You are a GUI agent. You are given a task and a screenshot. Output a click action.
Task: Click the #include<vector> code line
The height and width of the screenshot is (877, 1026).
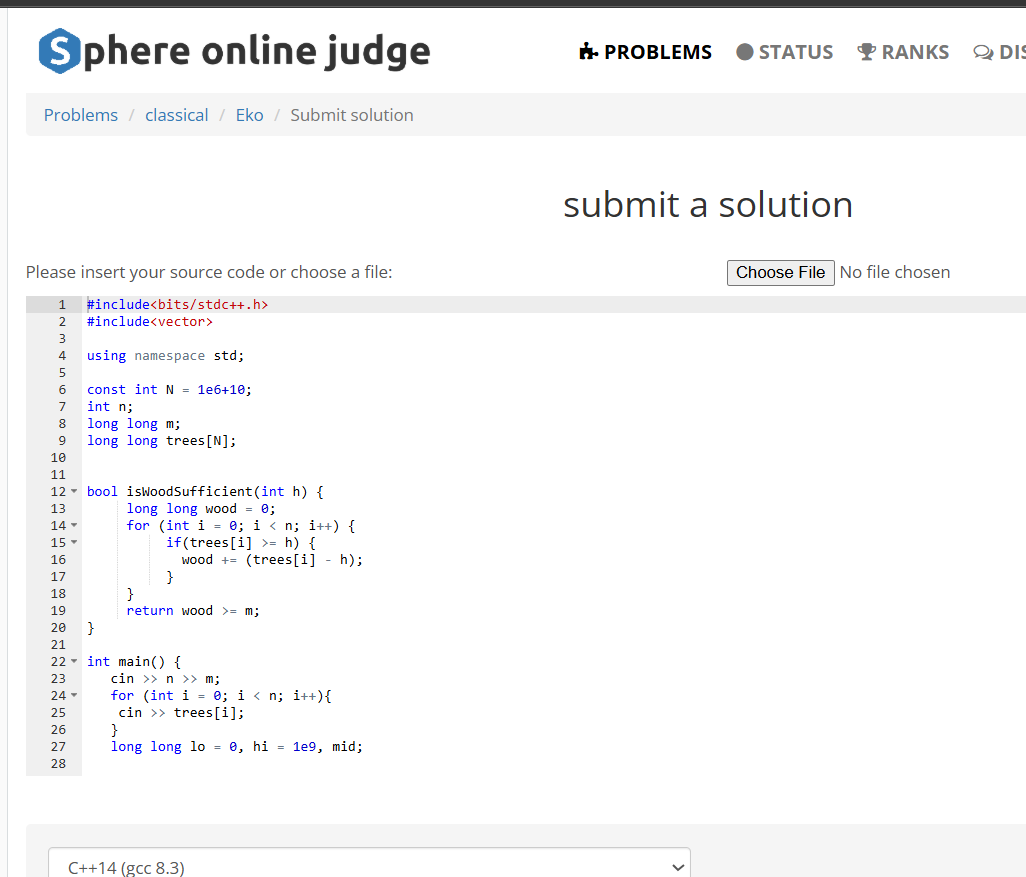150,321
